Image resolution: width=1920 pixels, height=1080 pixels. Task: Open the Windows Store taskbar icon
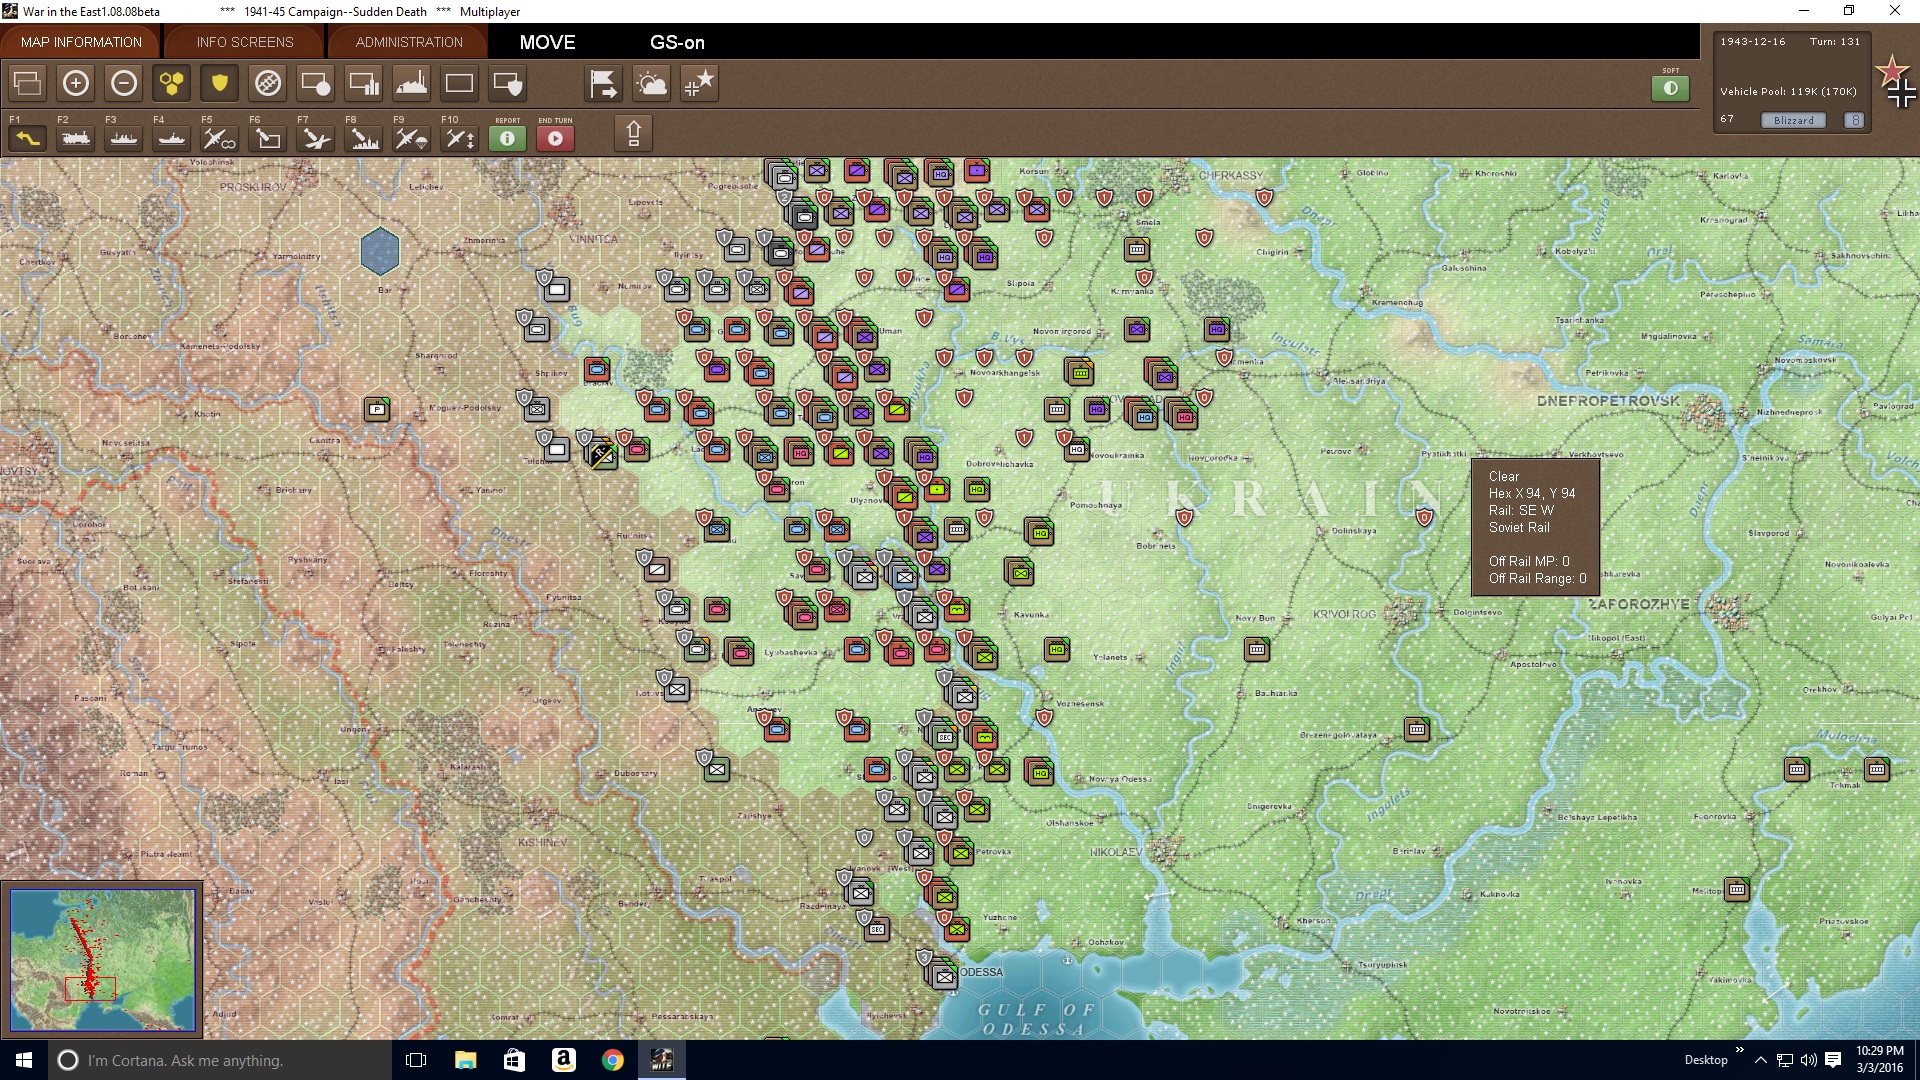pos(514,1060)
